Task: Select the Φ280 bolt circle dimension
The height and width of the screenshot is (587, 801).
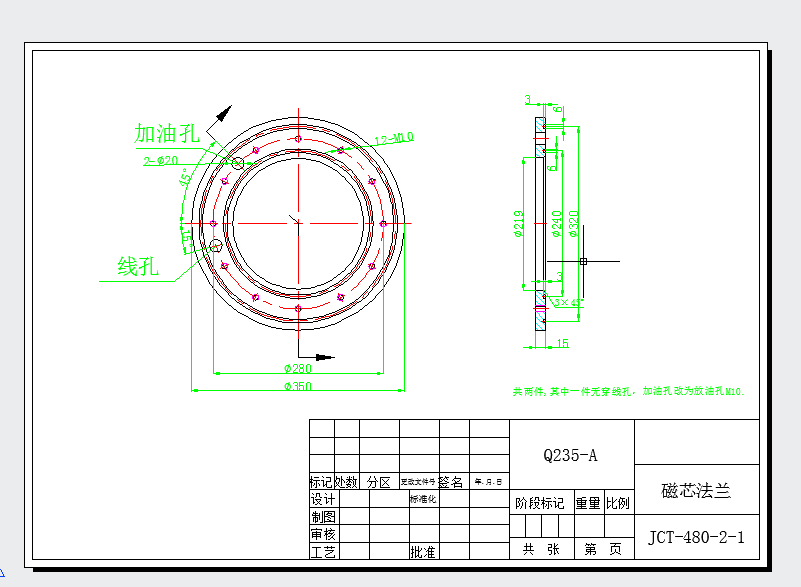Action: pyautogui.click(x=298, y=368)
